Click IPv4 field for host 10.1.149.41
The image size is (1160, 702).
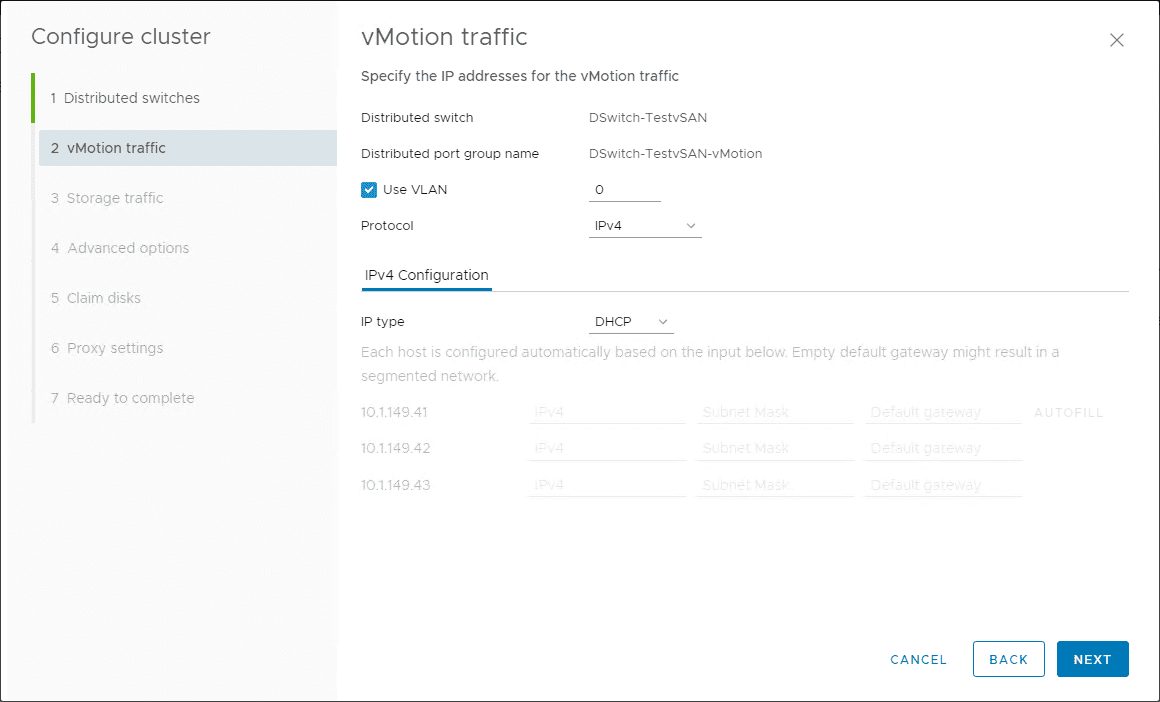click(606, 412)
